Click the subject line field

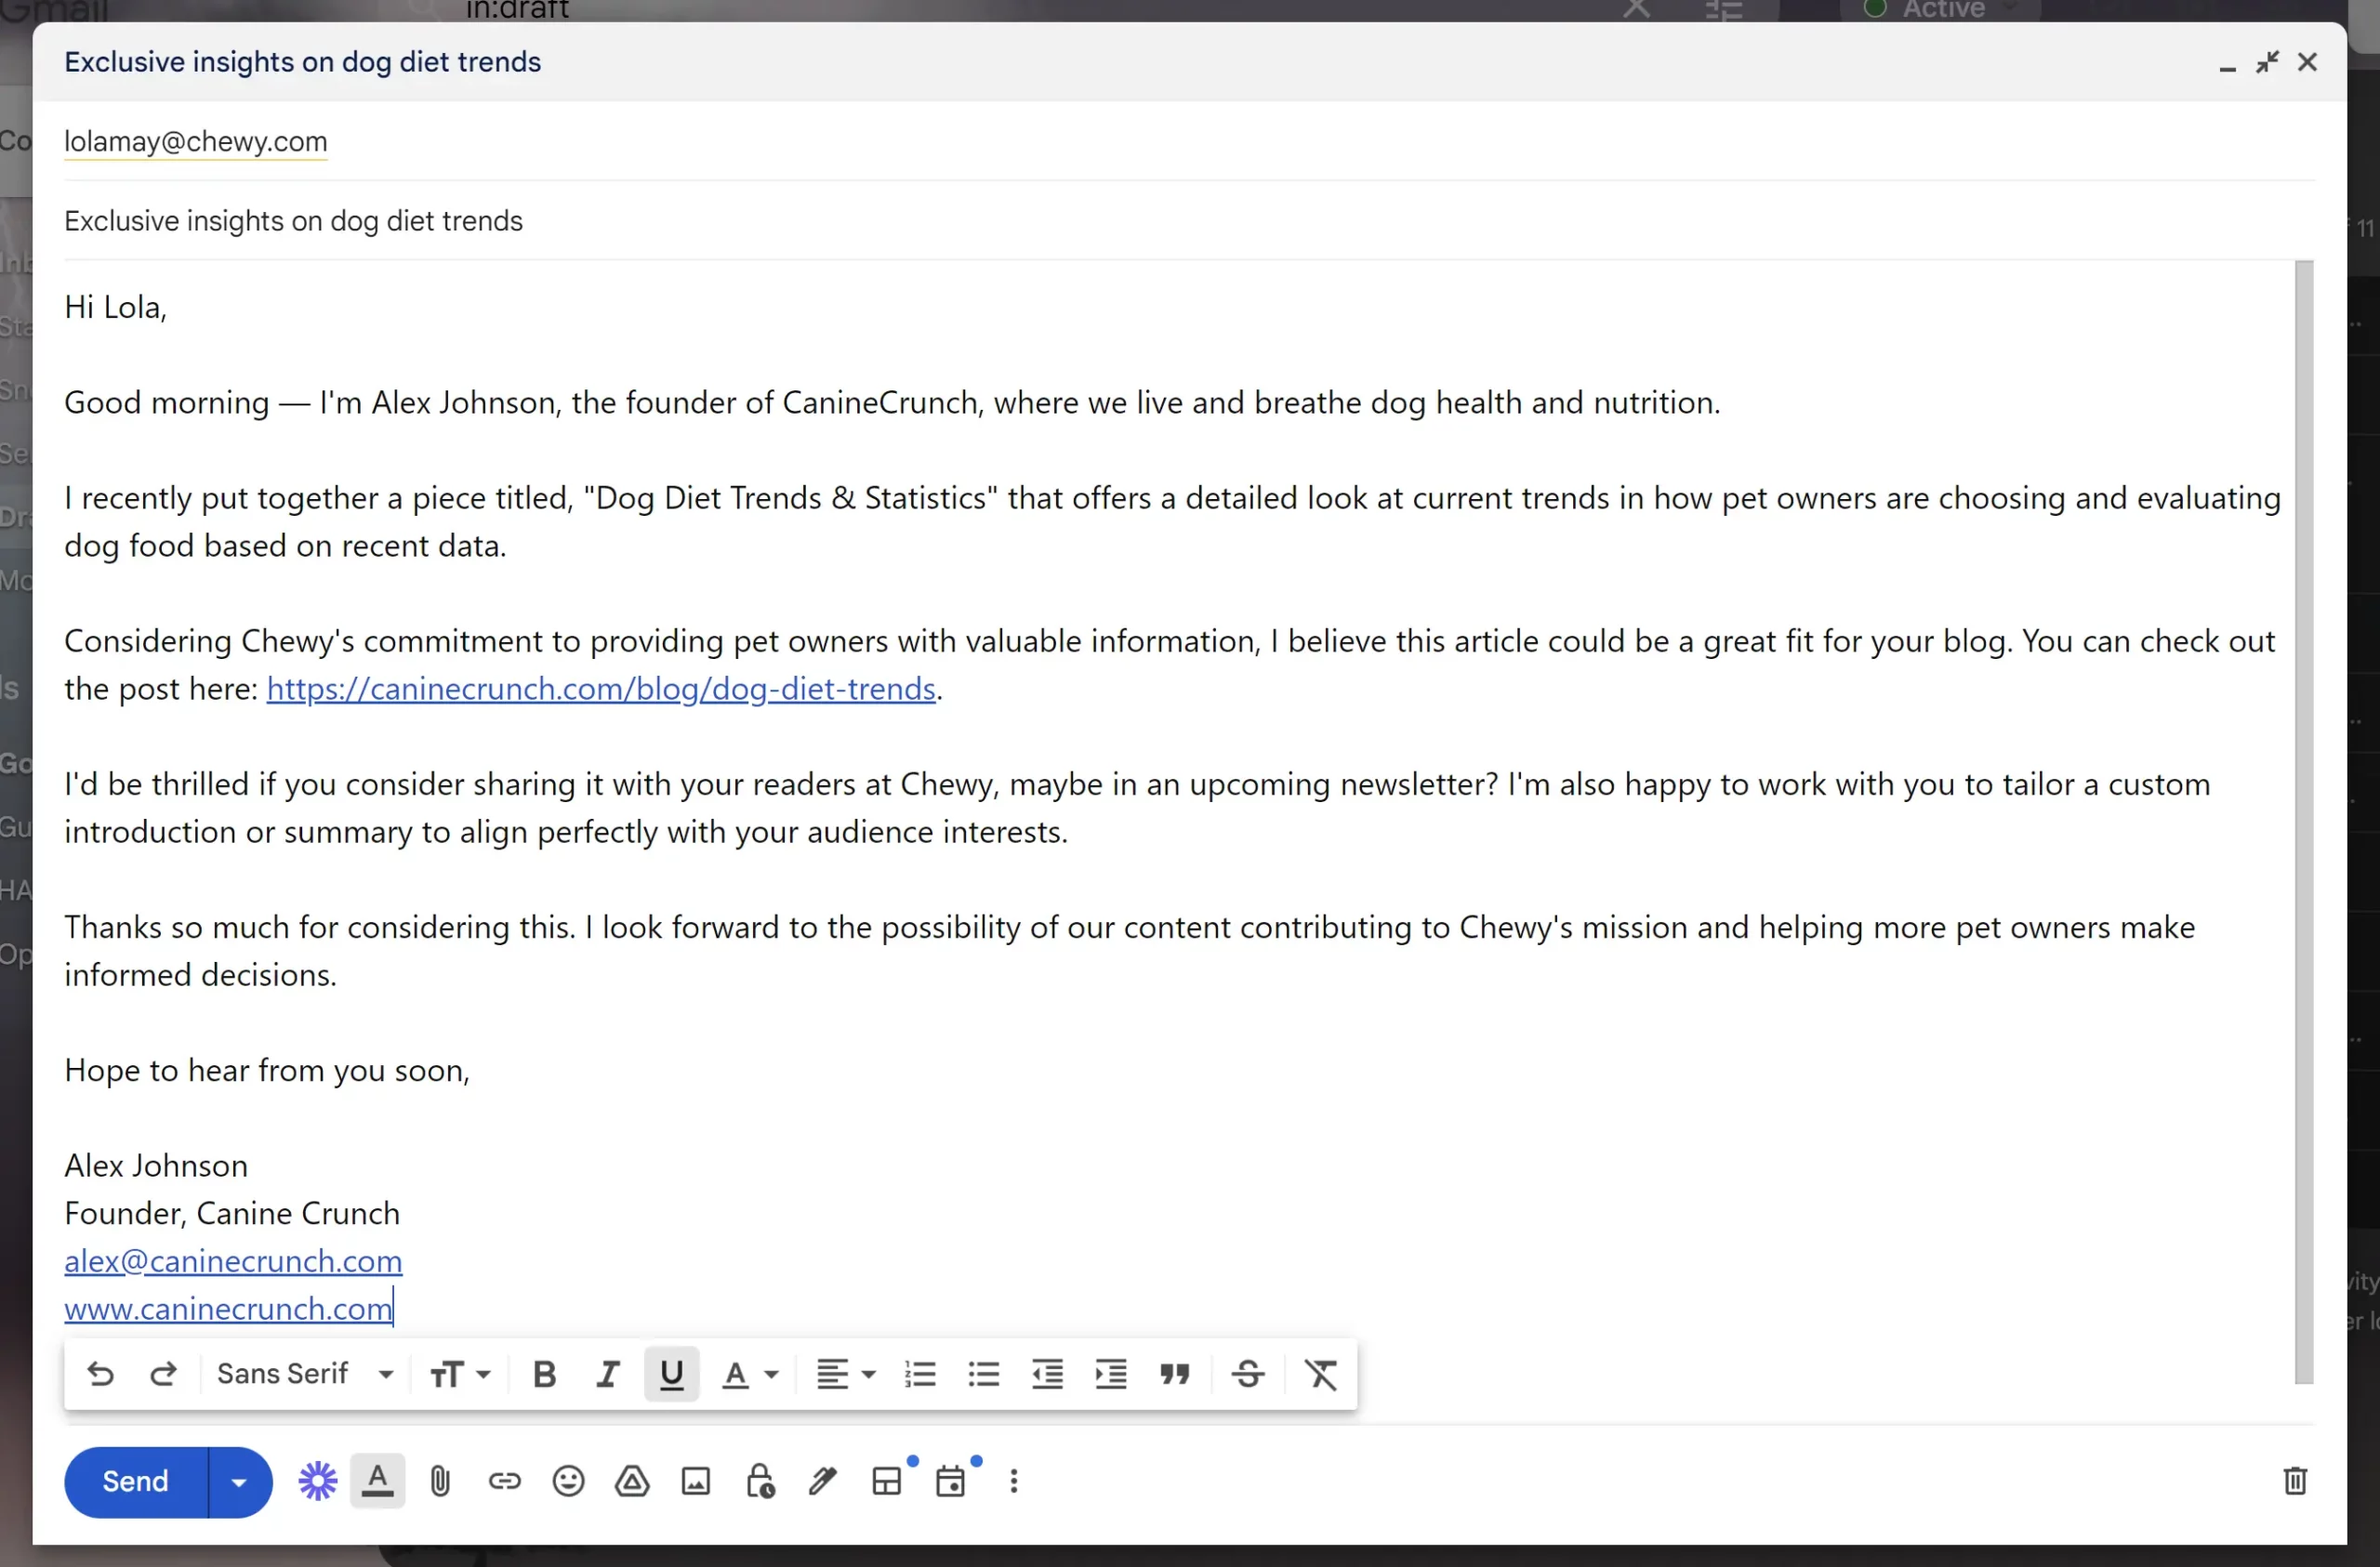tap(1189, 221)
